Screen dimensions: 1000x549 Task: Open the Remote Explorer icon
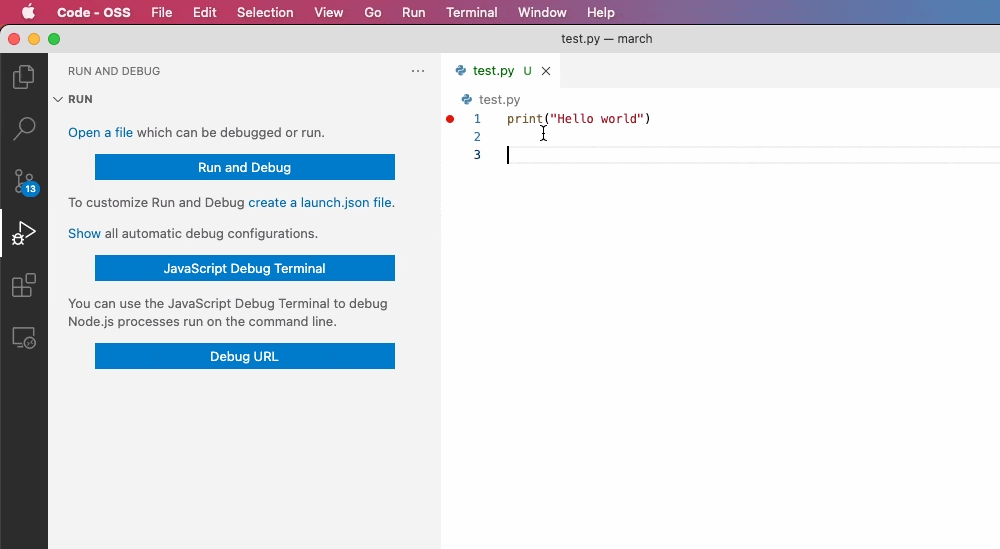[24, 338]
